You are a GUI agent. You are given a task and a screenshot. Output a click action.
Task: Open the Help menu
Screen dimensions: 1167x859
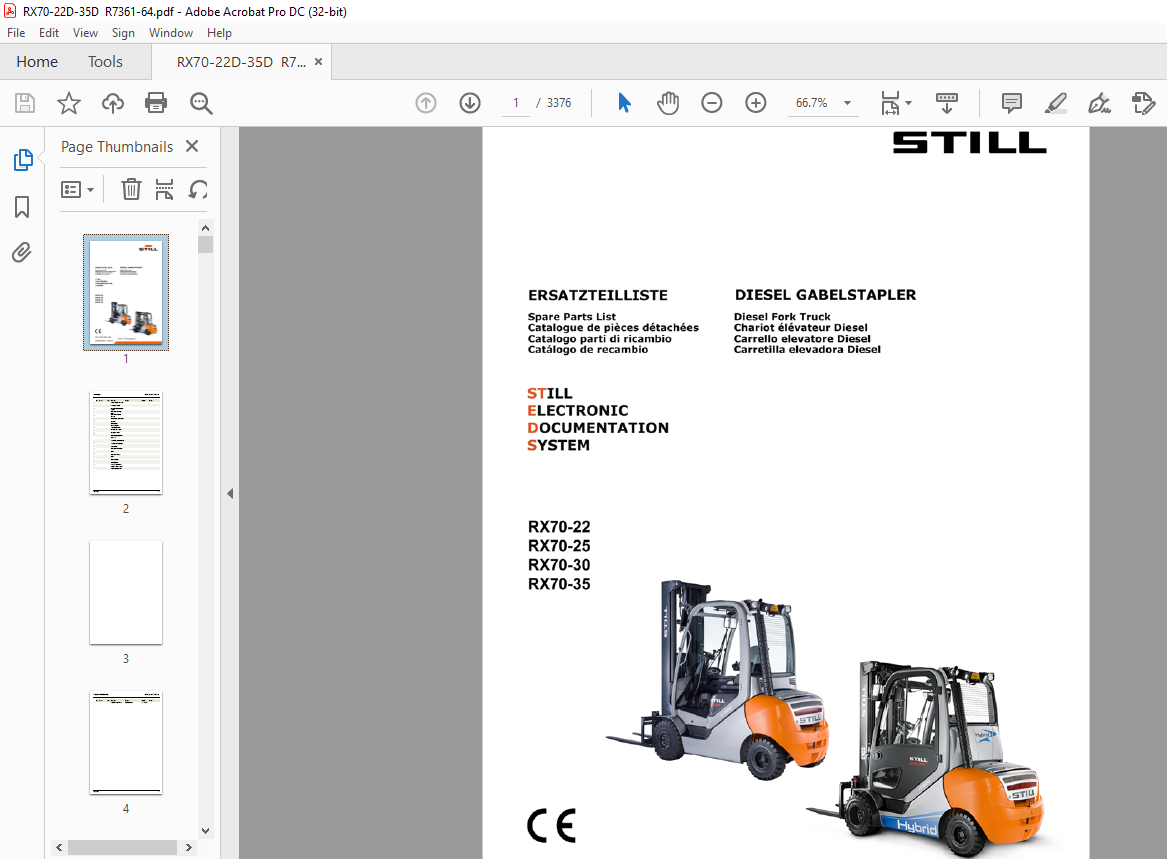pyautogui.click(x=219, y=33)
